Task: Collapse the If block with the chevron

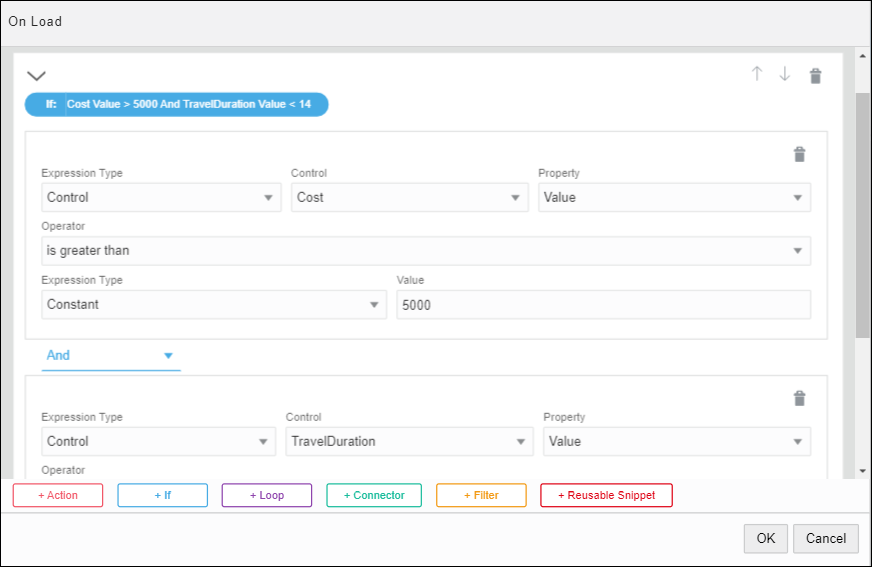Action: (36, 76)
